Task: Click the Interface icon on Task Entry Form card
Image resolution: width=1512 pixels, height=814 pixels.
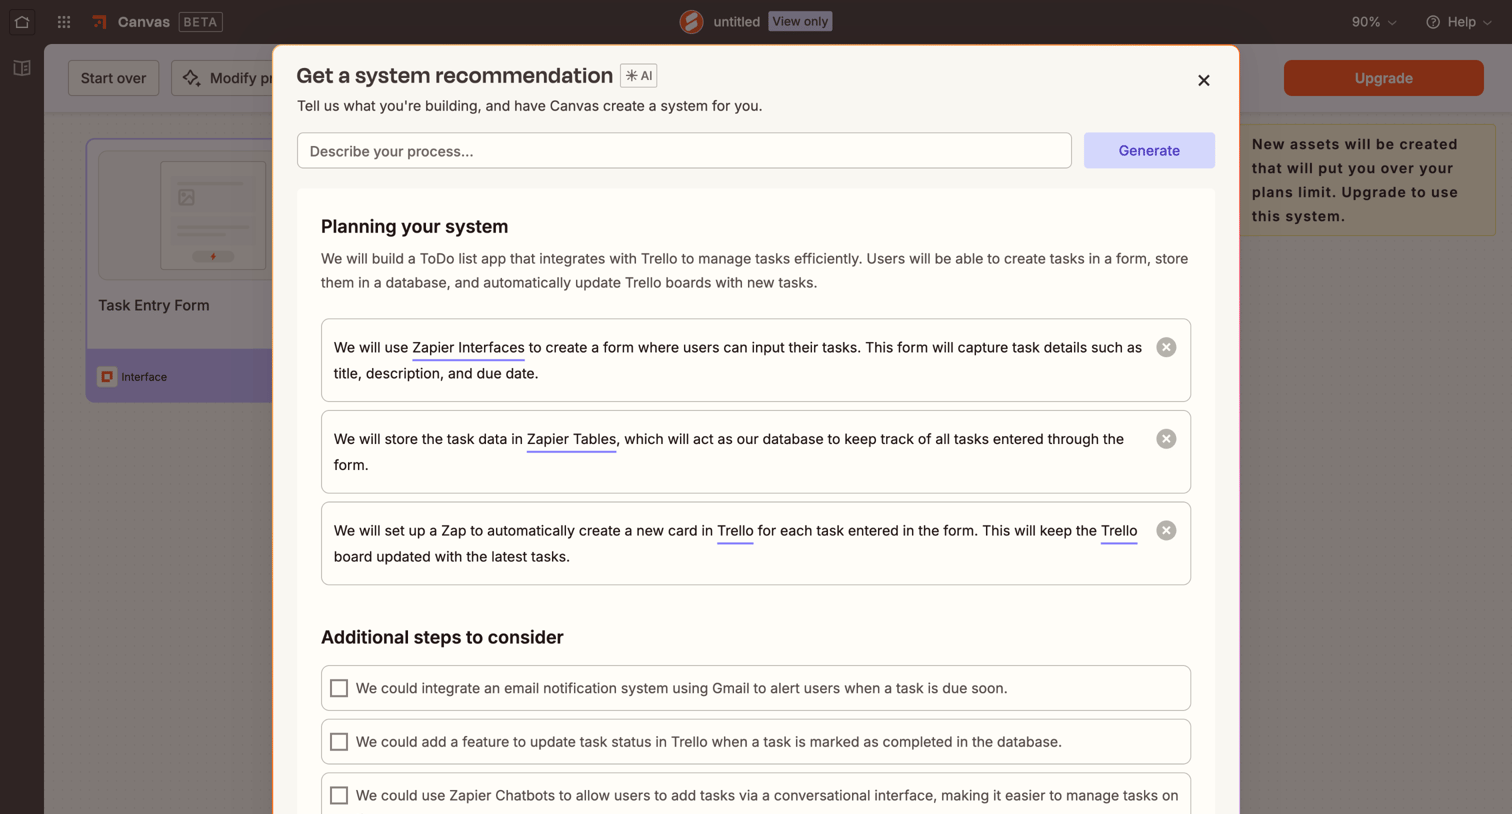Action: [x=107, y=377]
